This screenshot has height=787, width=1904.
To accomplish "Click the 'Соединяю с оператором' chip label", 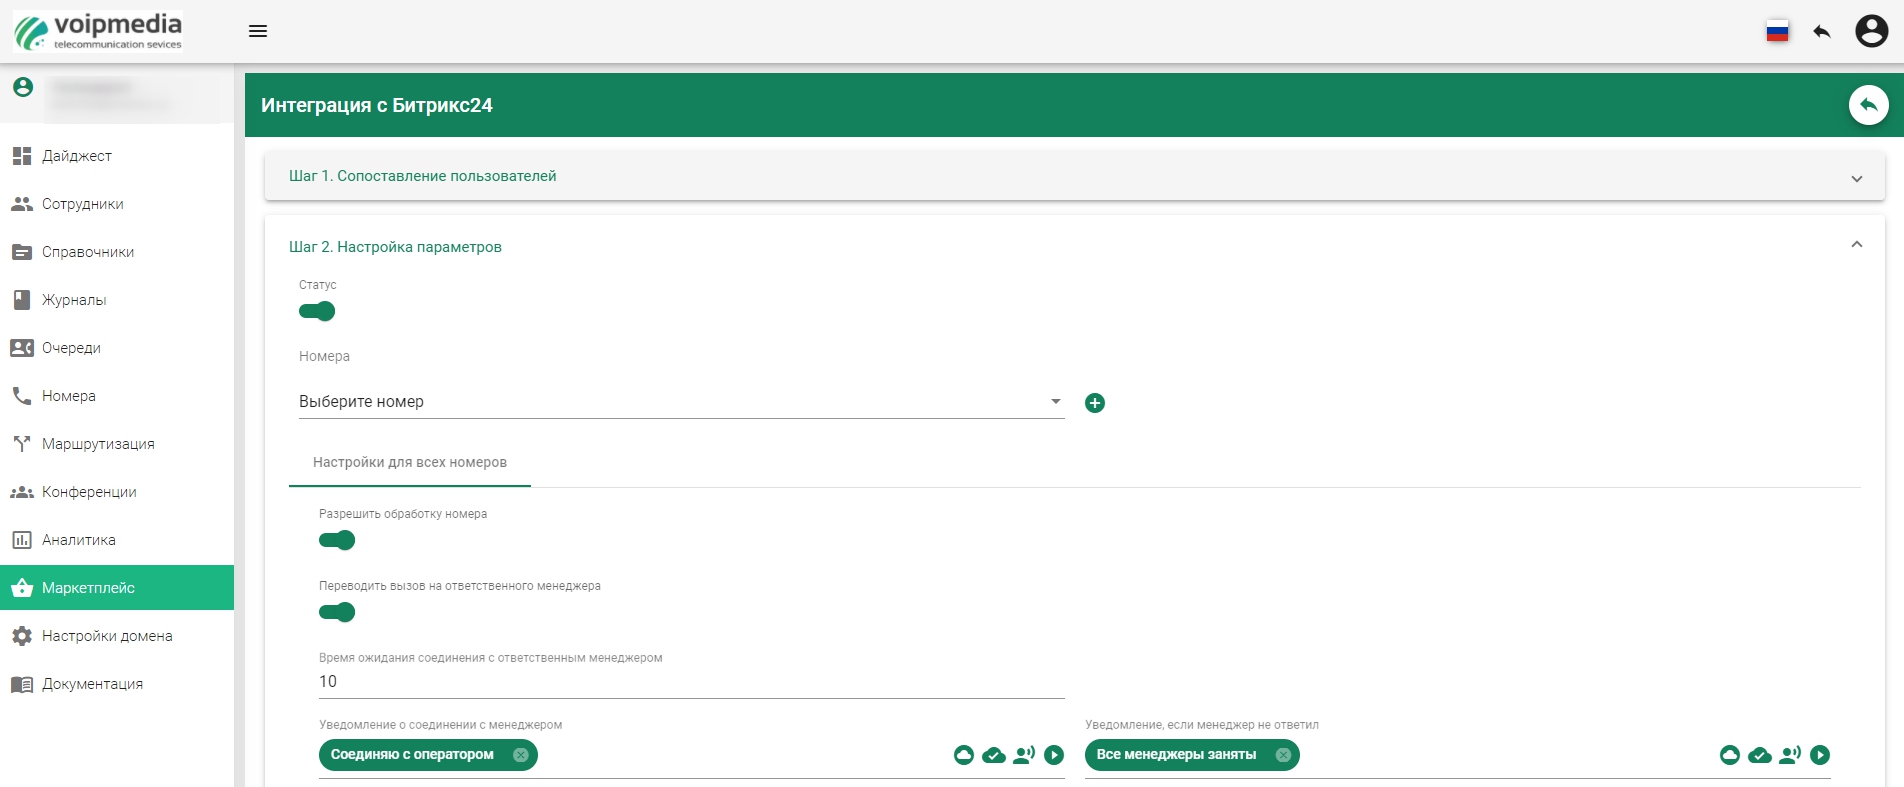I will (412, 755).
